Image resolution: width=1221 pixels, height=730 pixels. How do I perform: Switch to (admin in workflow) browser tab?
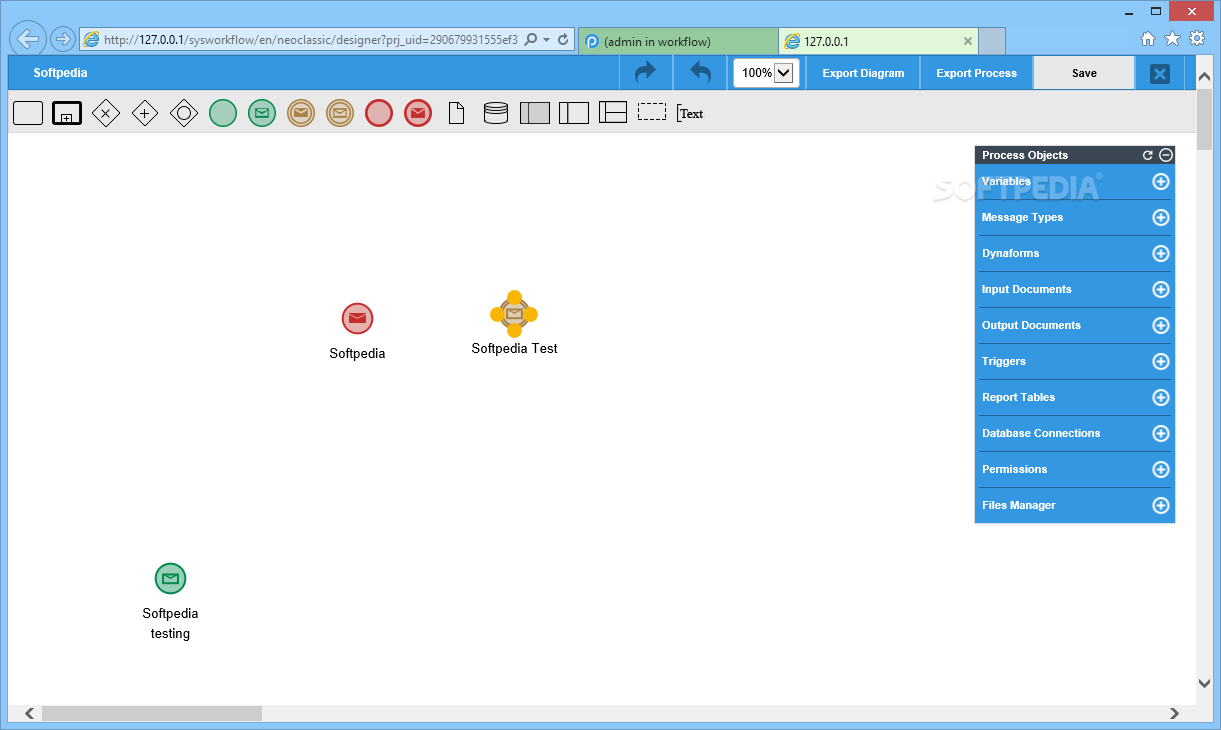point(677,41)
